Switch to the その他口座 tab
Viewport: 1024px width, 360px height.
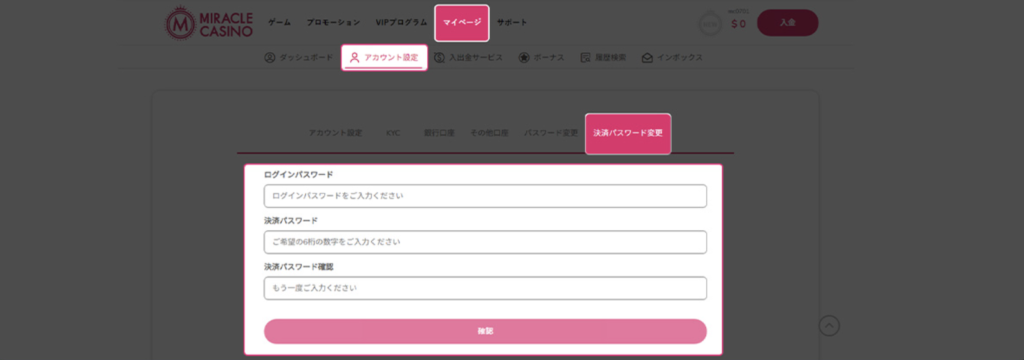[x=489, y=133]
